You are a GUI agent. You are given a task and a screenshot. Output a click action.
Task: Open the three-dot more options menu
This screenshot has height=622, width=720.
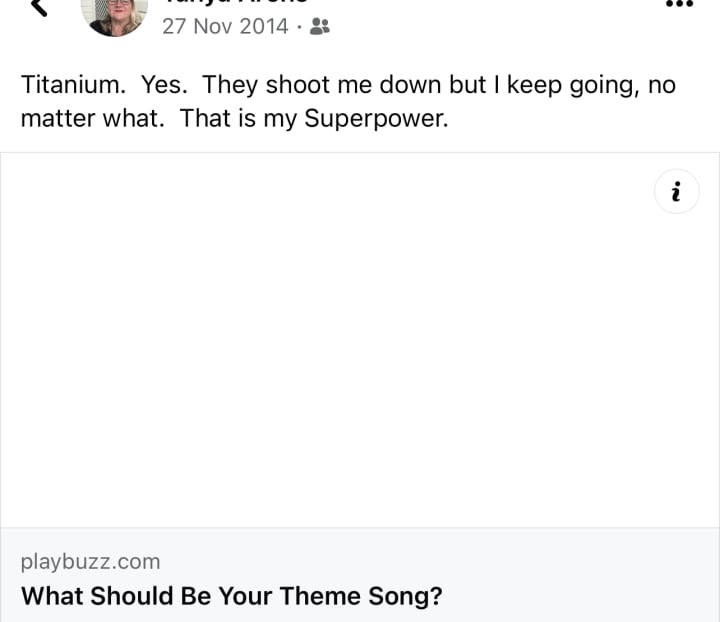[679, 4]
